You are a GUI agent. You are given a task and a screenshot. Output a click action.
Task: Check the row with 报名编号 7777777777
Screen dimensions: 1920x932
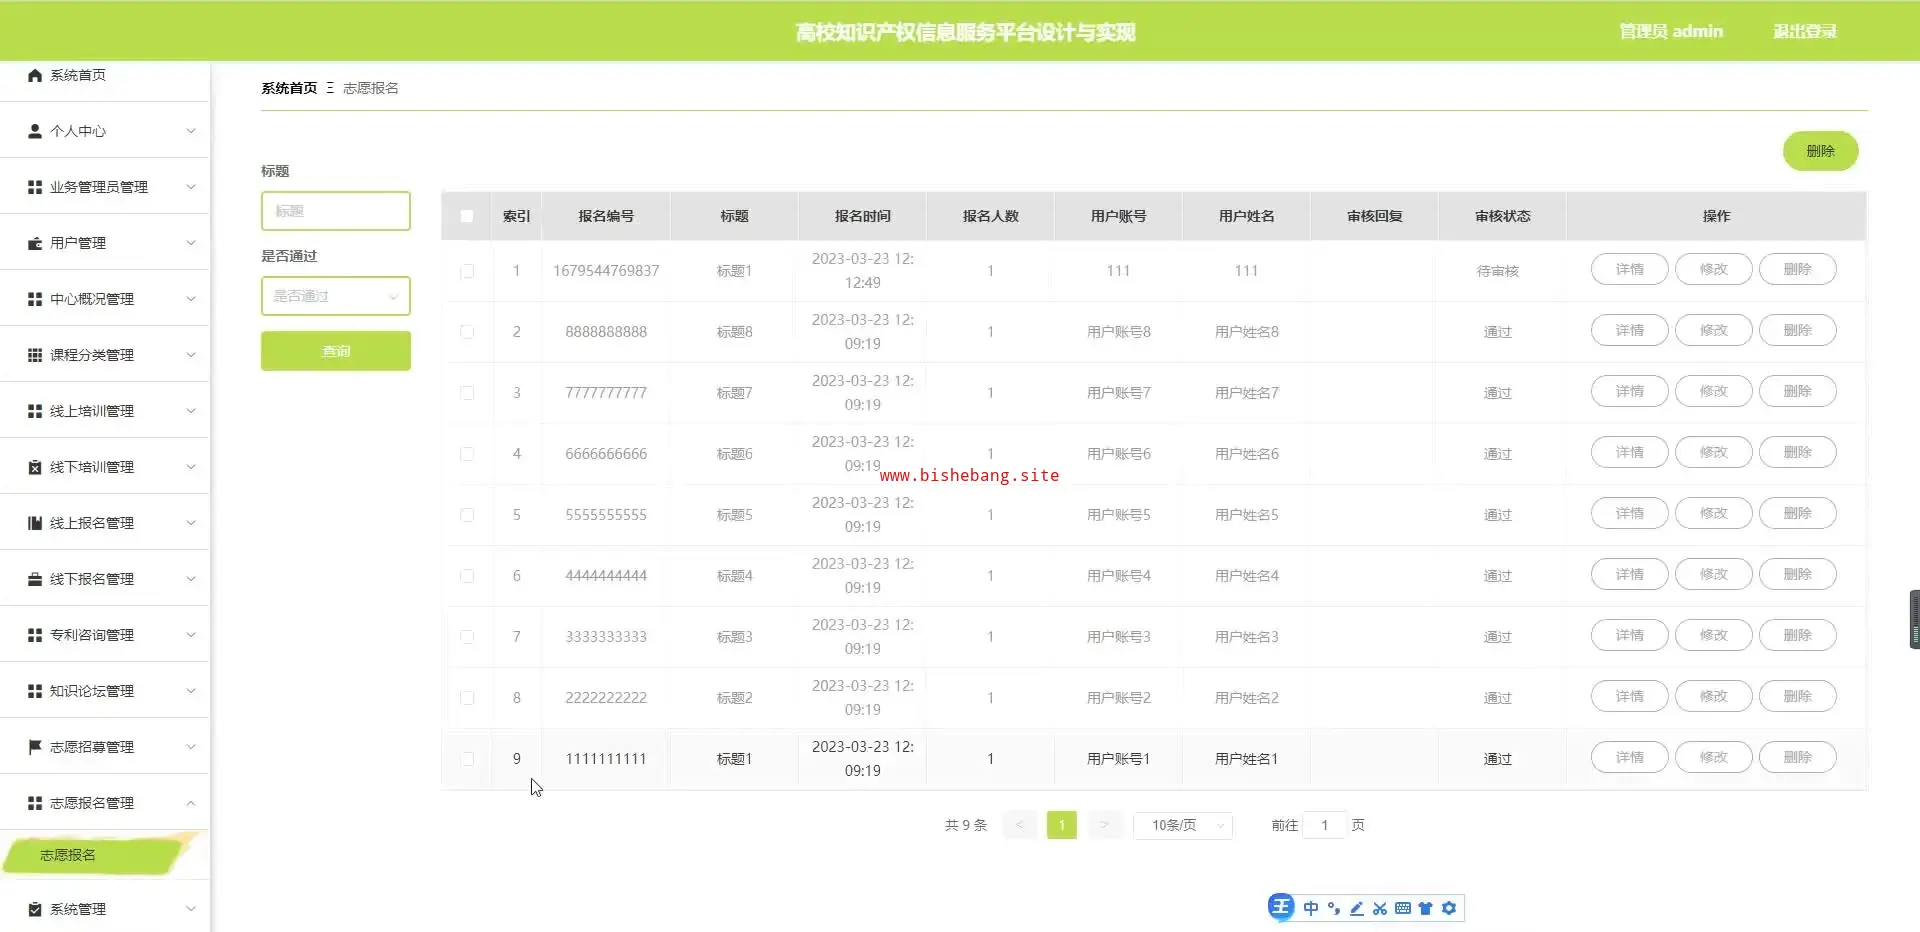pyautogui.click(x=467, y=393)
